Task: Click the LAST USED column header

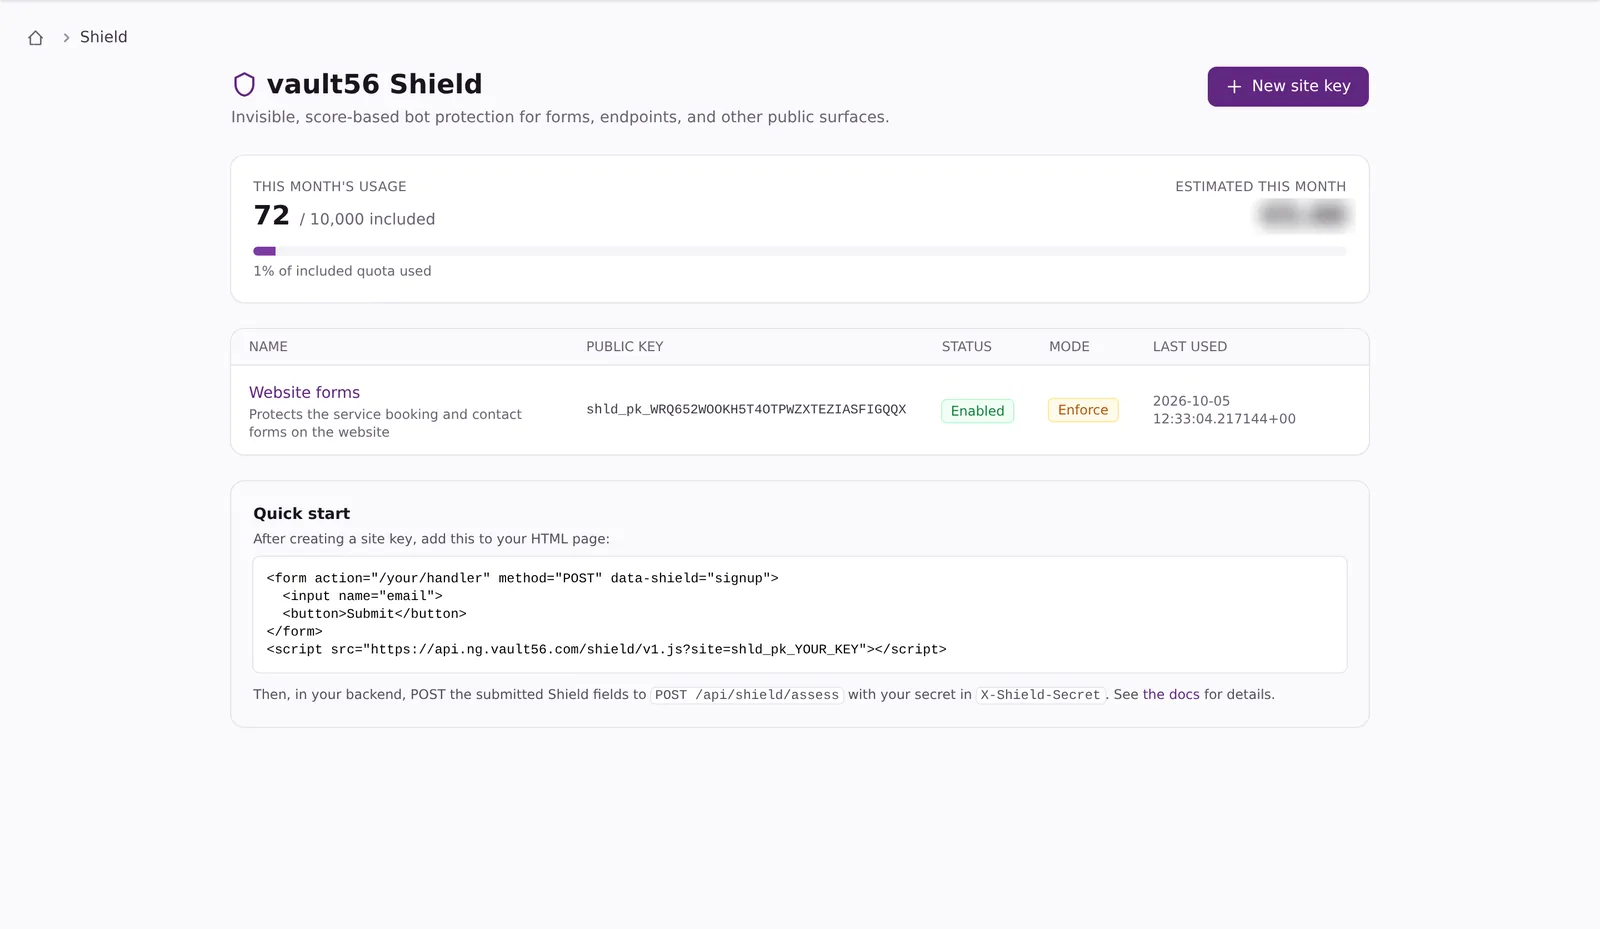Action: coord(1190,346)
